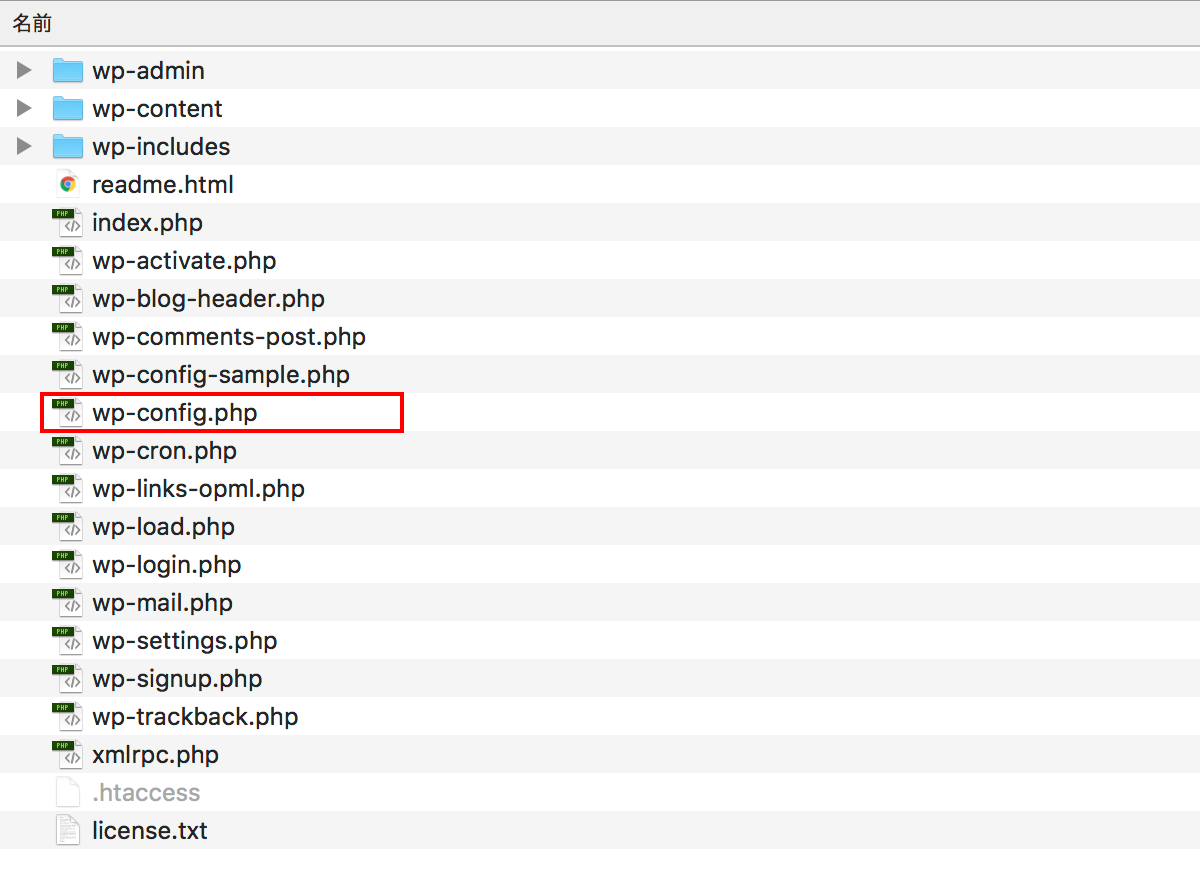Screen dimensions: 1200x870
Task: Select the wp-admin folder name
Action: (x=148, y=71)
